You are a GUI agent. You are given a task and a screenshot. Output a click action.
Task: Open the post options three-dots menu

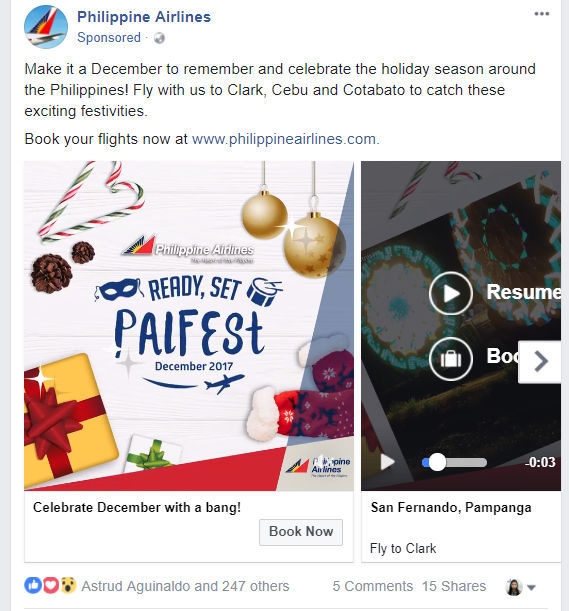(542, 14)
